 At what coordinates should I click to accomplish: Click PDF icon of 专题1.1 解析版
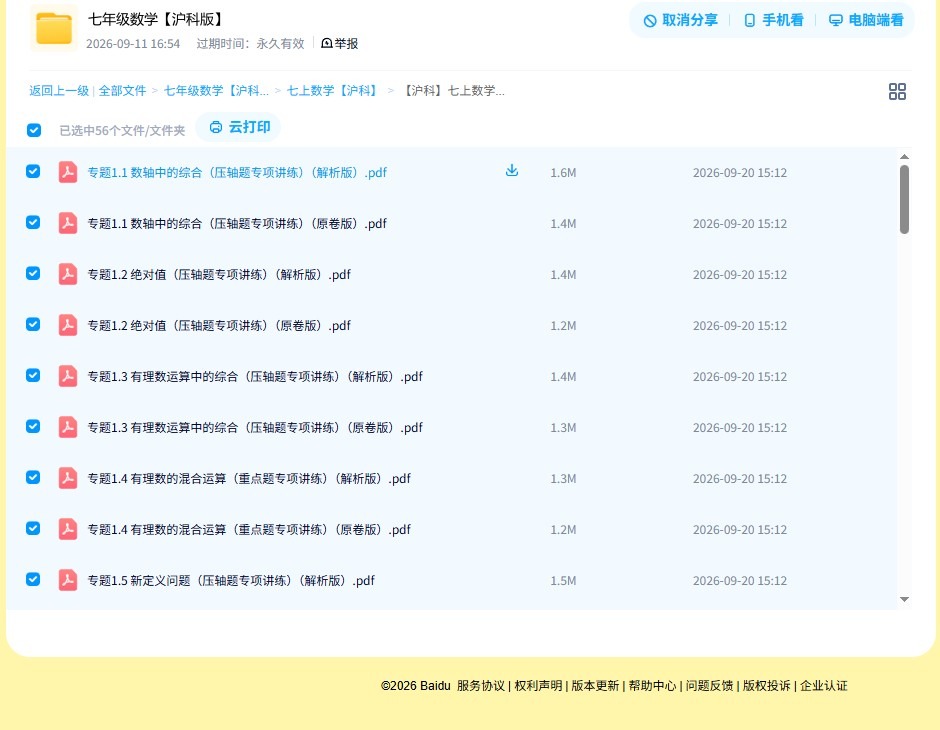pyautogui.click(x=68, y=172)
